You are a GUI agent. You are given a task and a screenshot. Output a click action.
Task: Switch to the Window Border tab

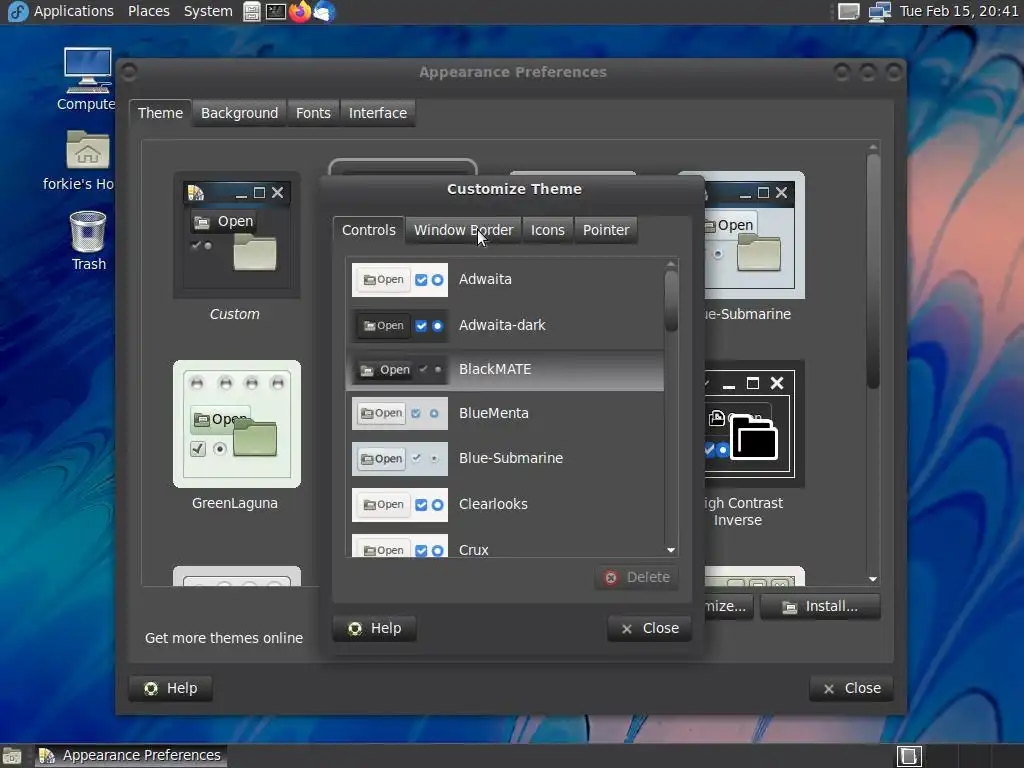(463, 230)
